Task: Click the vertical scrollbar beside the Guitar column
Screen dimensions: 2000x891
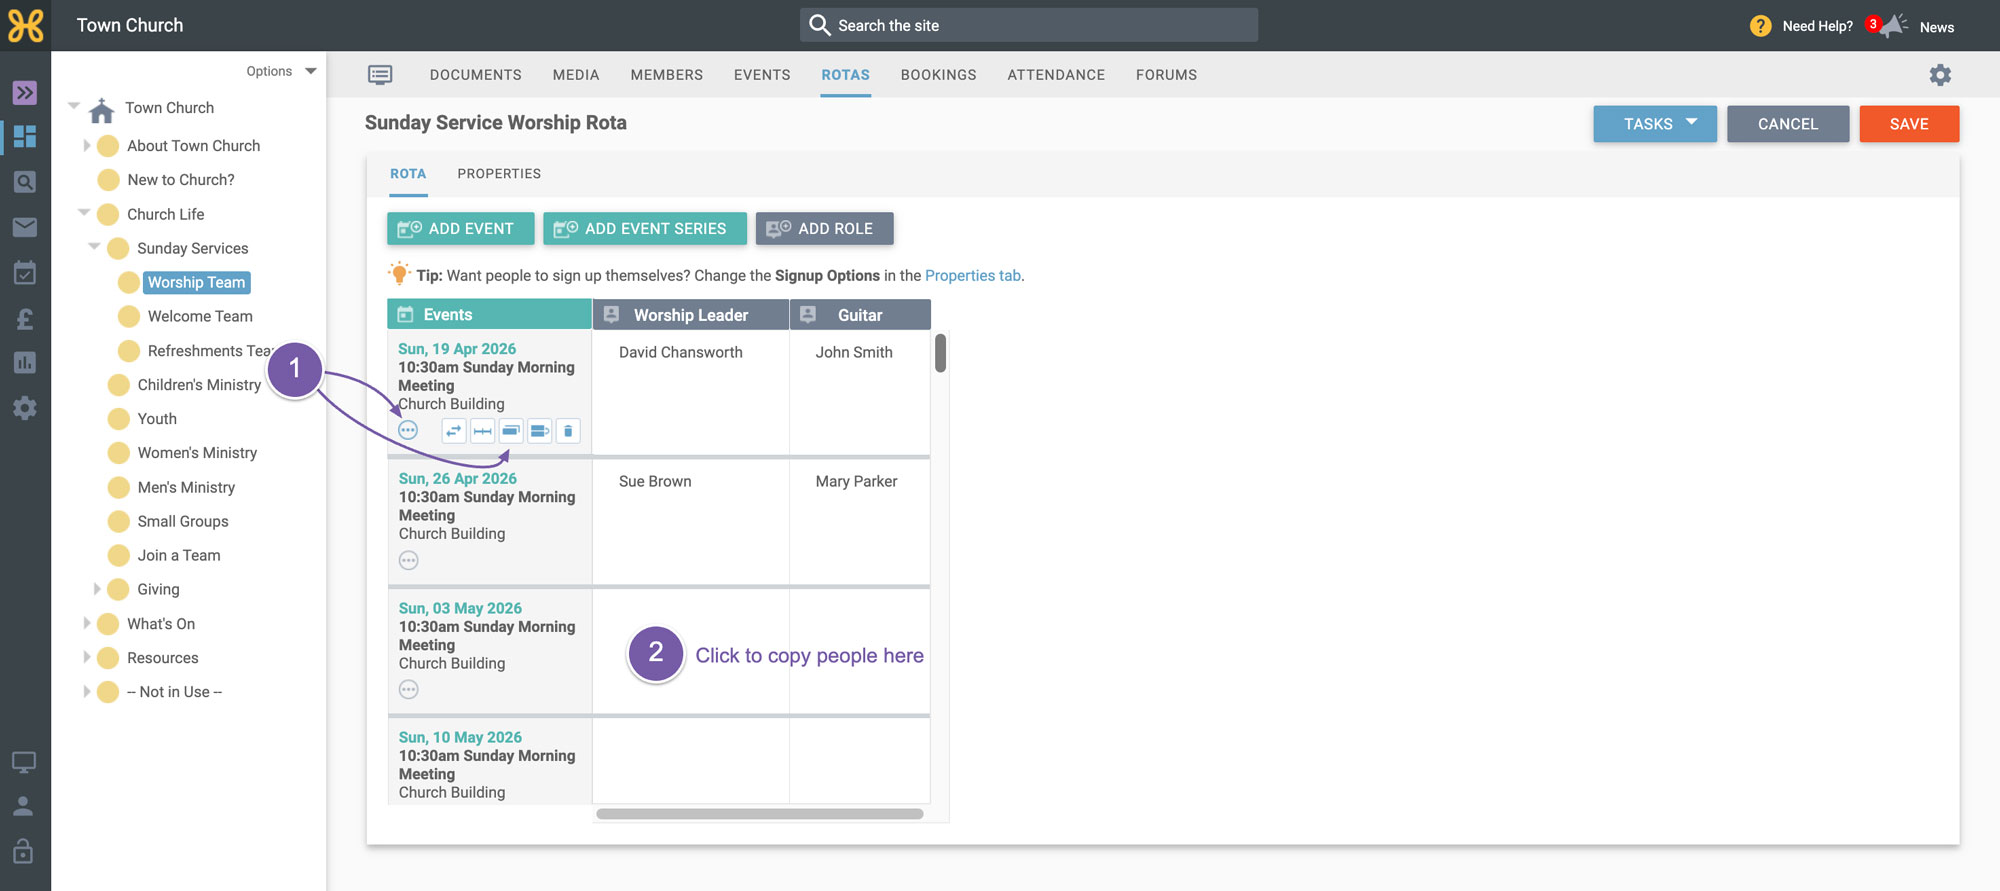Action: (940, 353)
